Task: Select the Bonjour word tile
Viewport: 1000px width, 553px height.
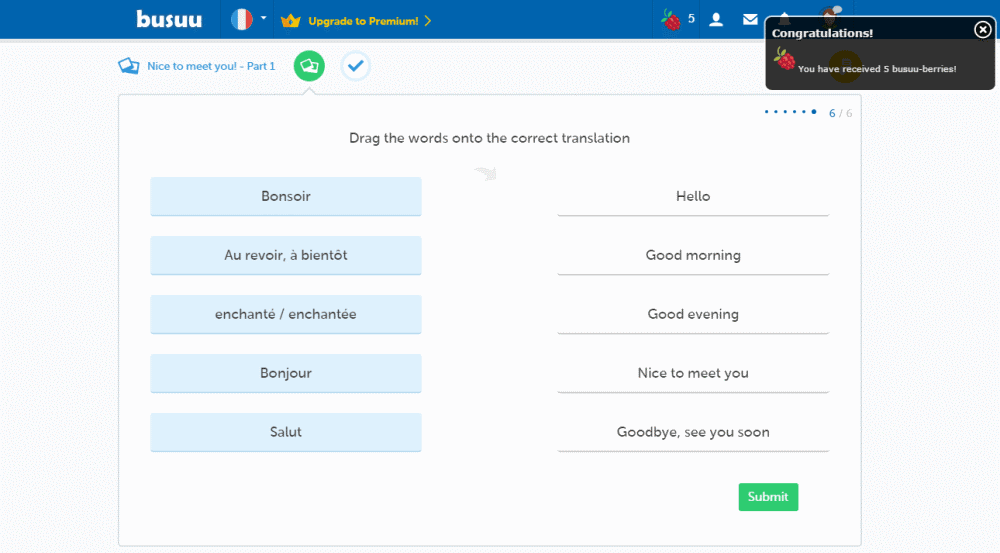Action: pyautogui.click(x=286, y=373)
